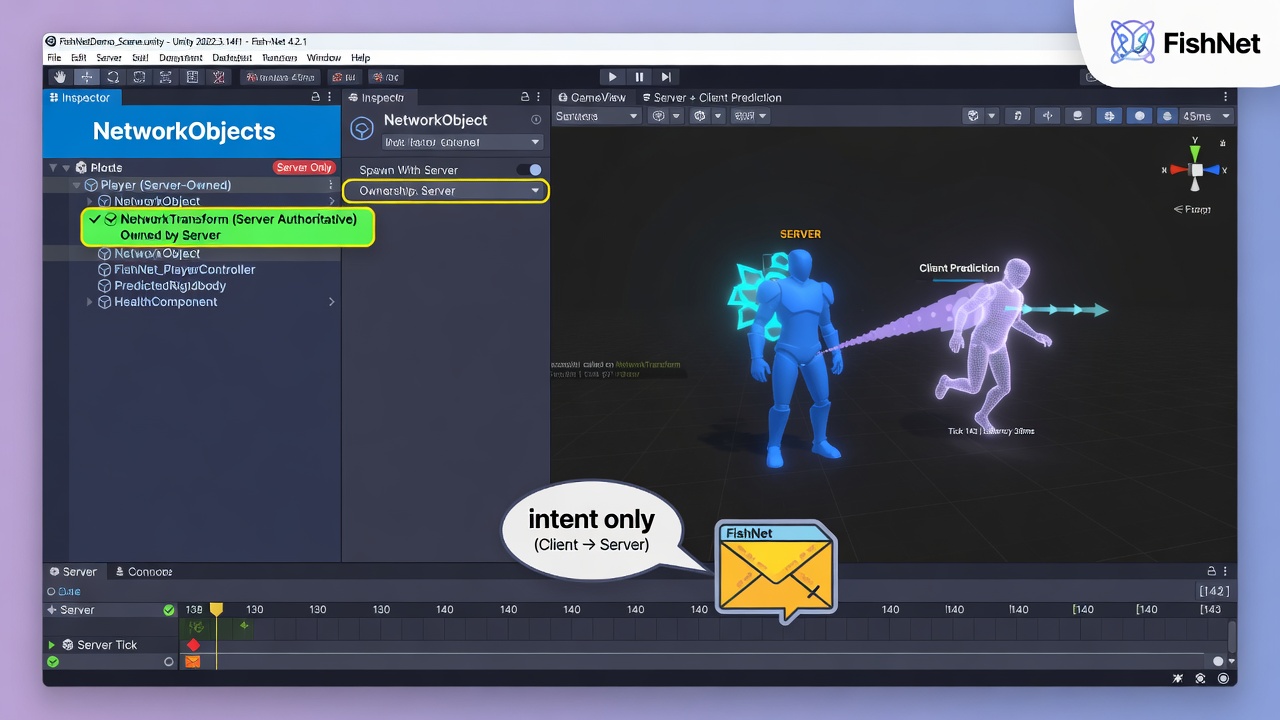Toggle the globe view button in scene toolbar

pos(1109,116)
